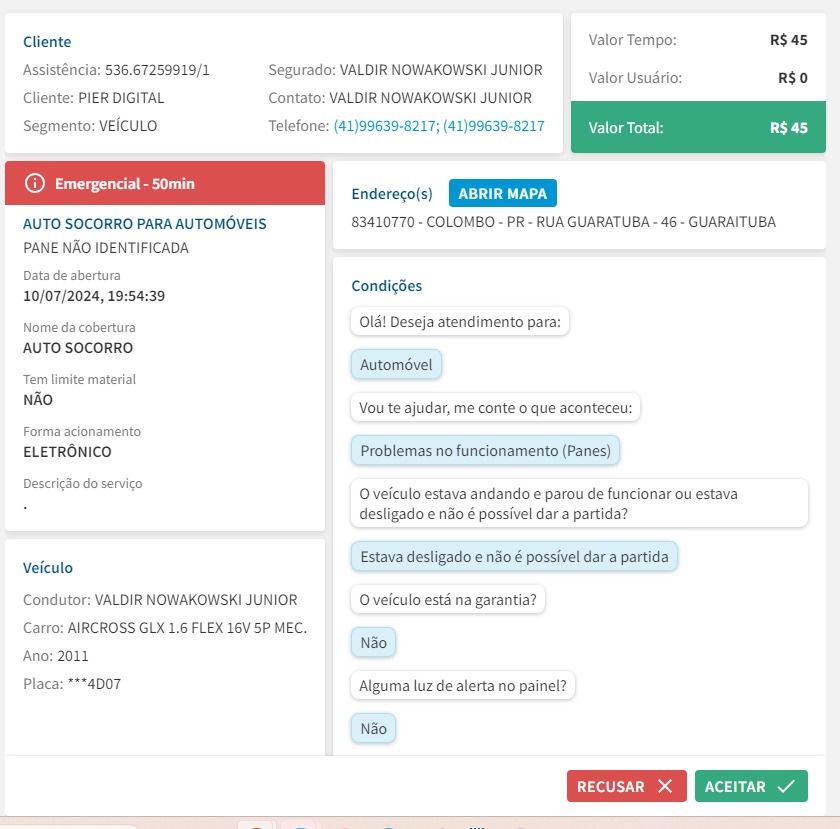Click Nome da cobertura value AUTO SOCORRO

point(78,348)
